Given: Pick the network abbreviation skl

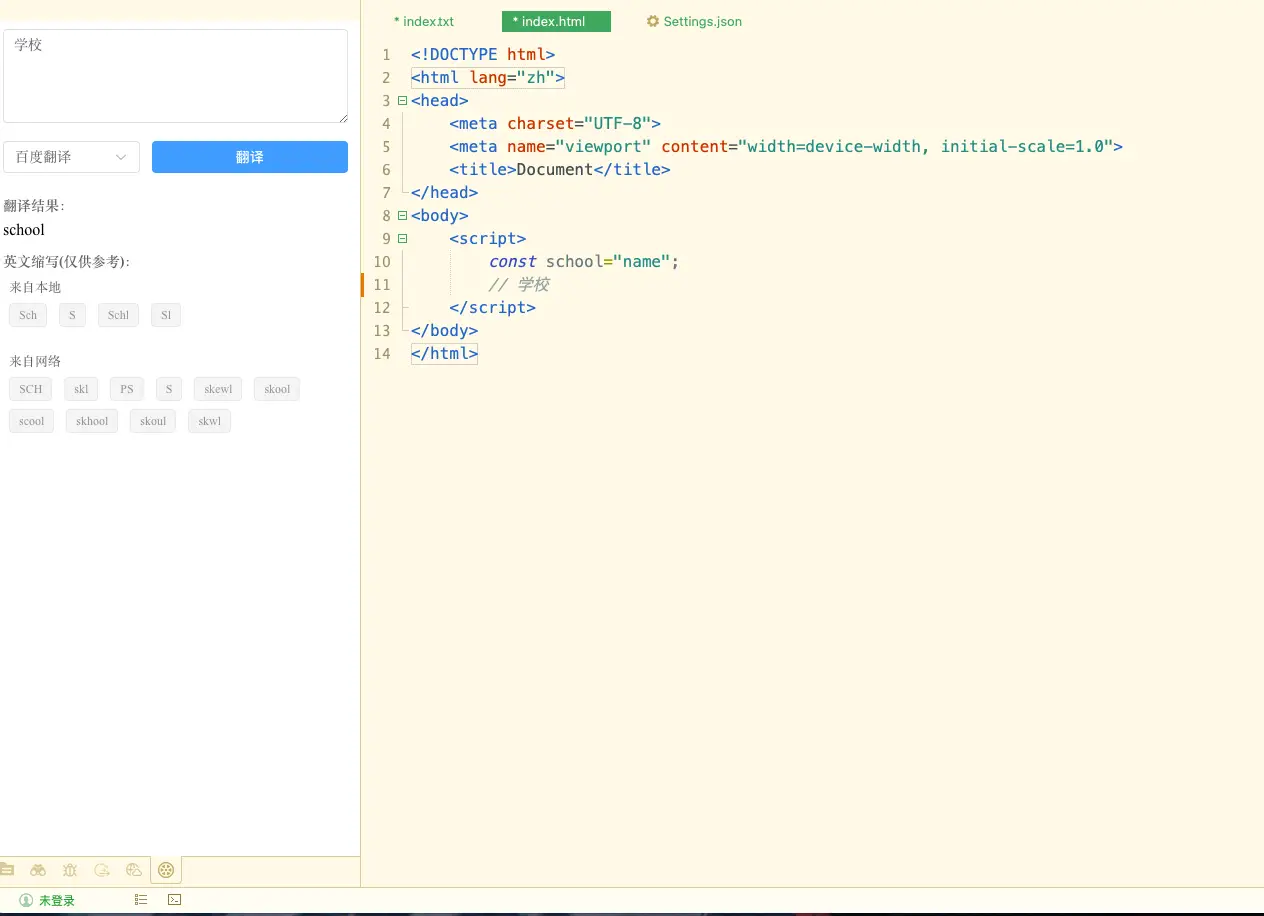Looking at the screenshot, I should [x=81, y=389].
